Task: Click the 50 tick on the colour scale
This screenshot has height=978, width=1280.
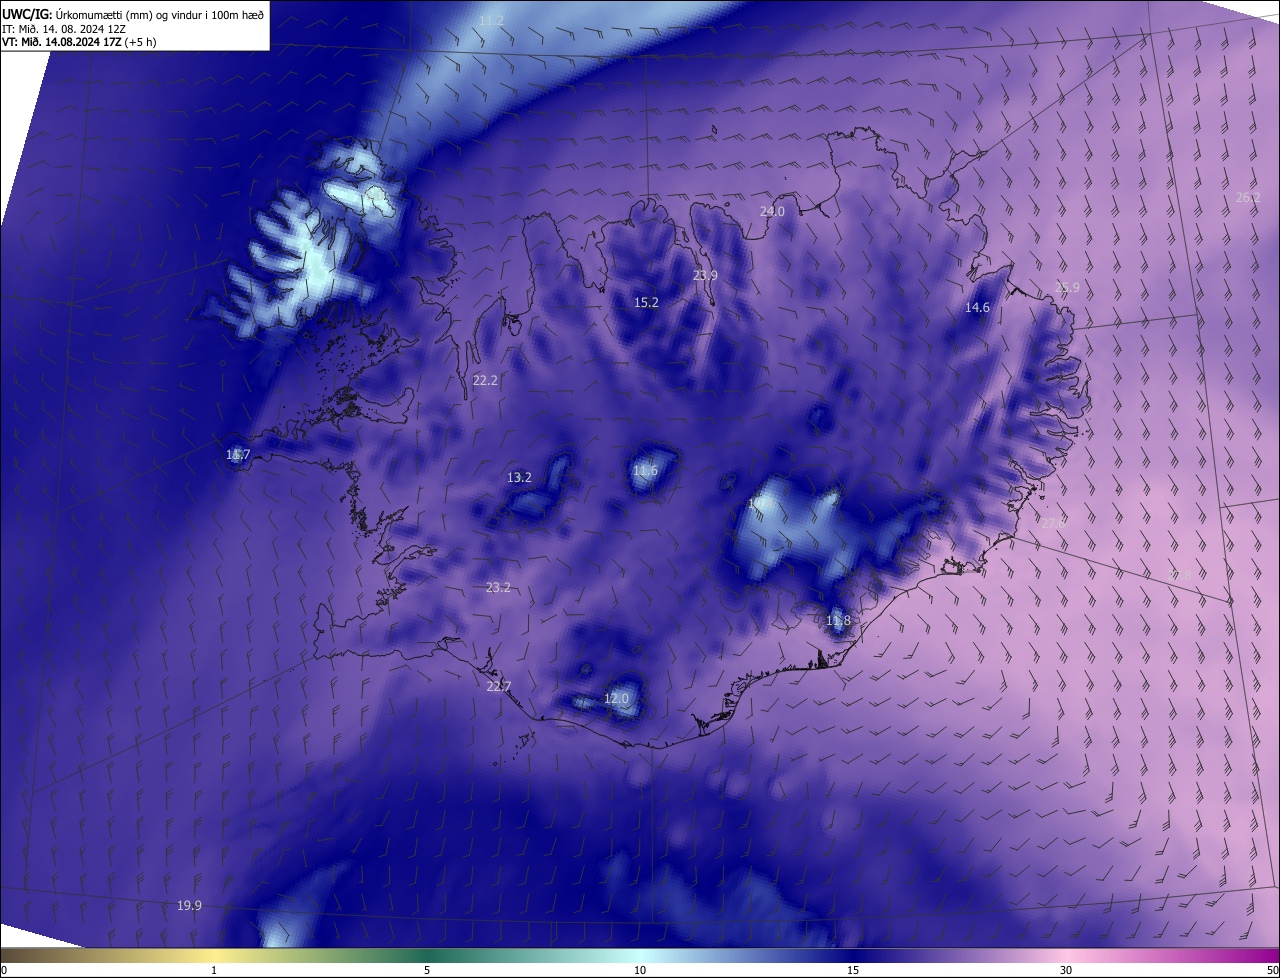Action: 1272,970
